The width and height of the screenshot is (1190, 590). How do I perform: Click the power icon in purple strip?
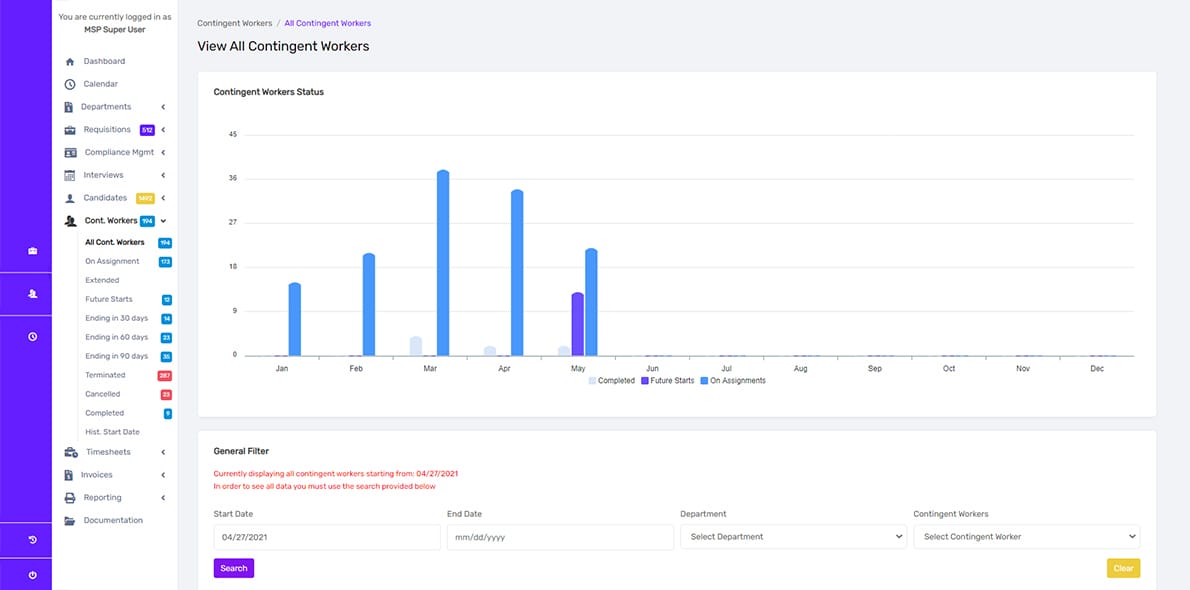click(x=33, y=575)
